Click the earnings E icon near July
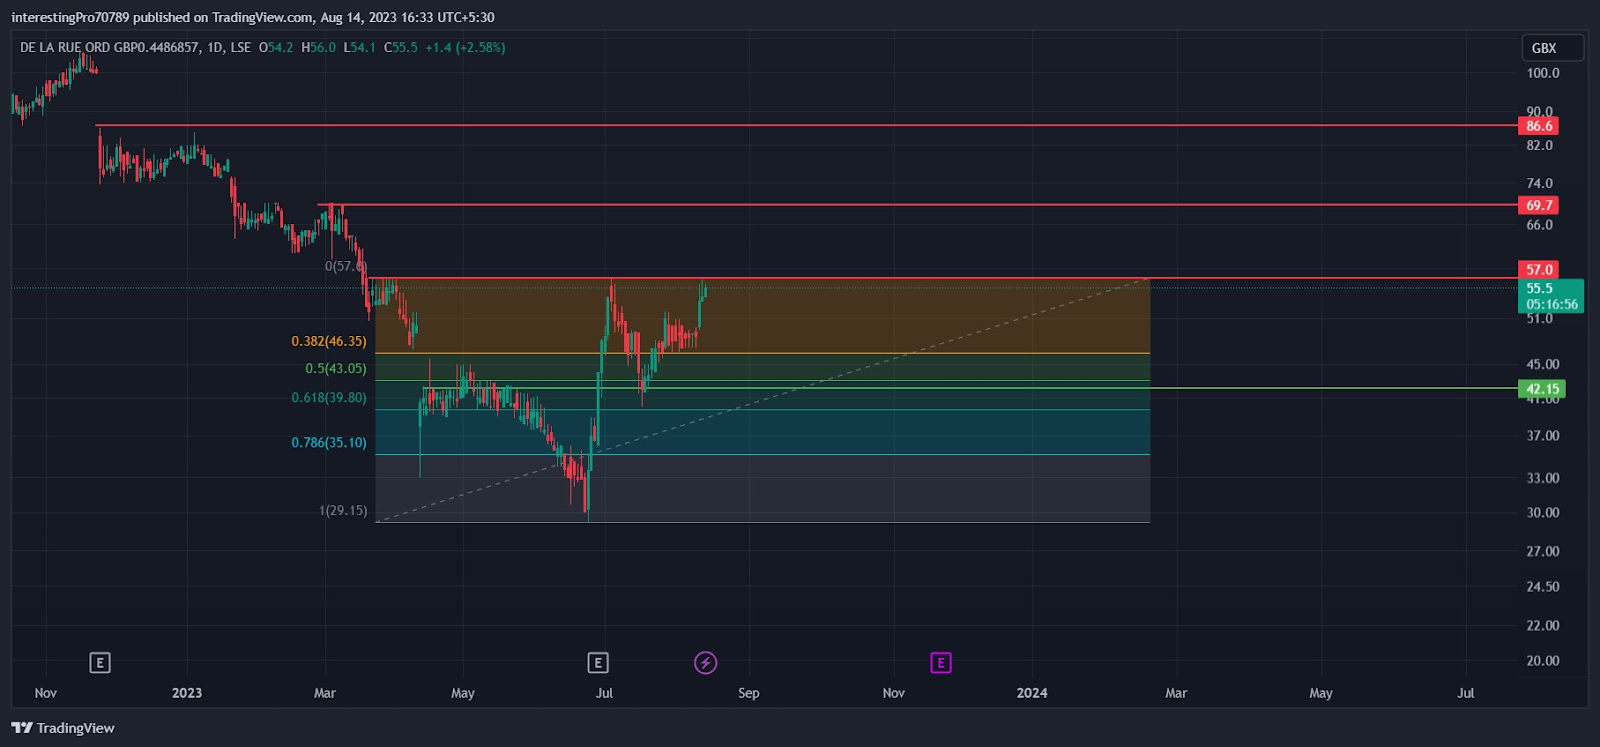This screenshot has width=1600, height=747. (x=597, y=662)
